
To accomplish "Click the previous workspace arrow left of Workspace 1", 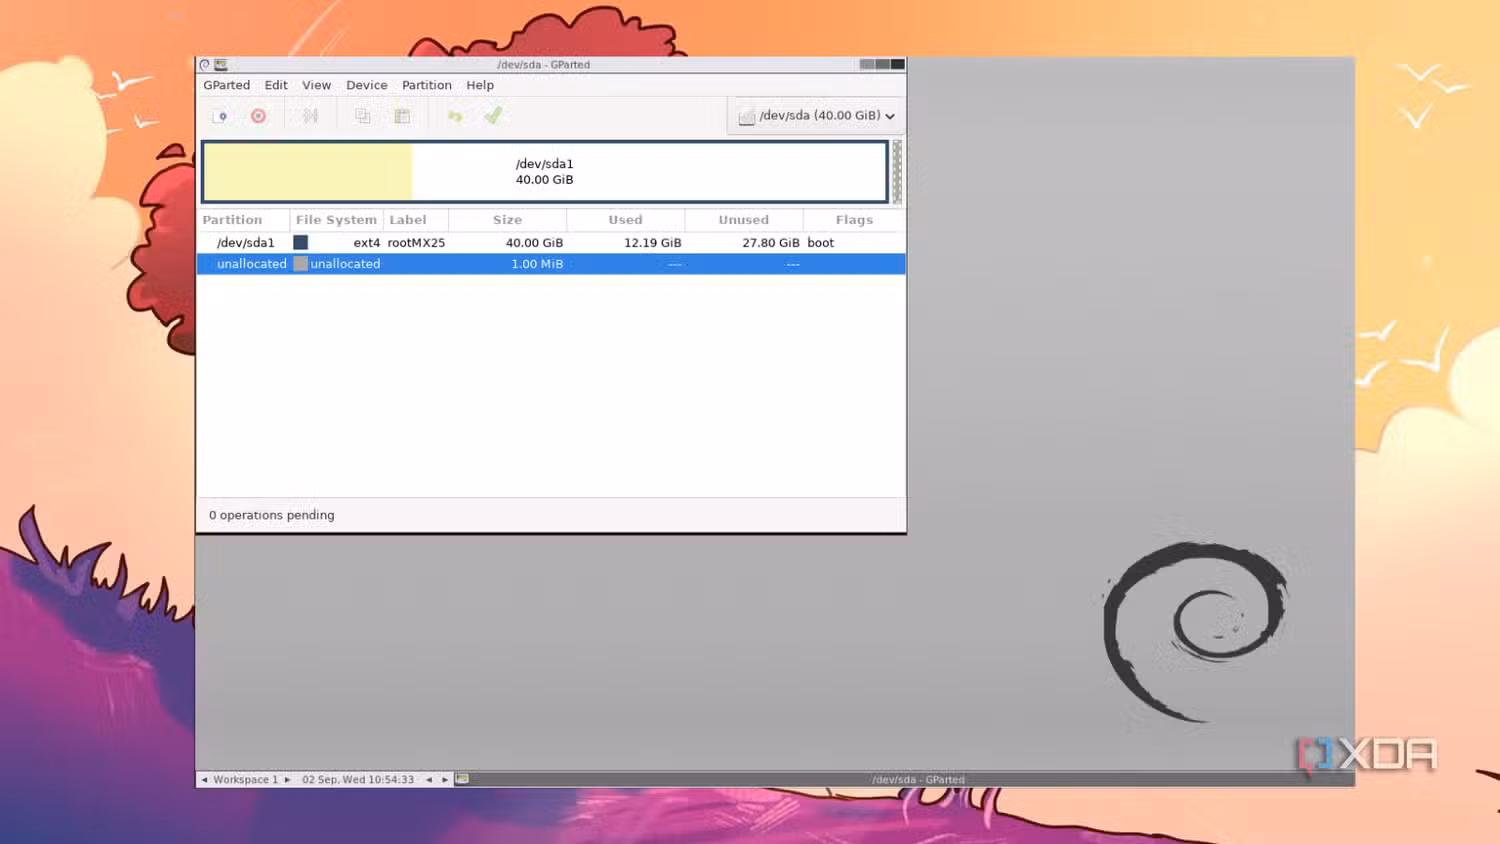I will (x=204, y=780).
